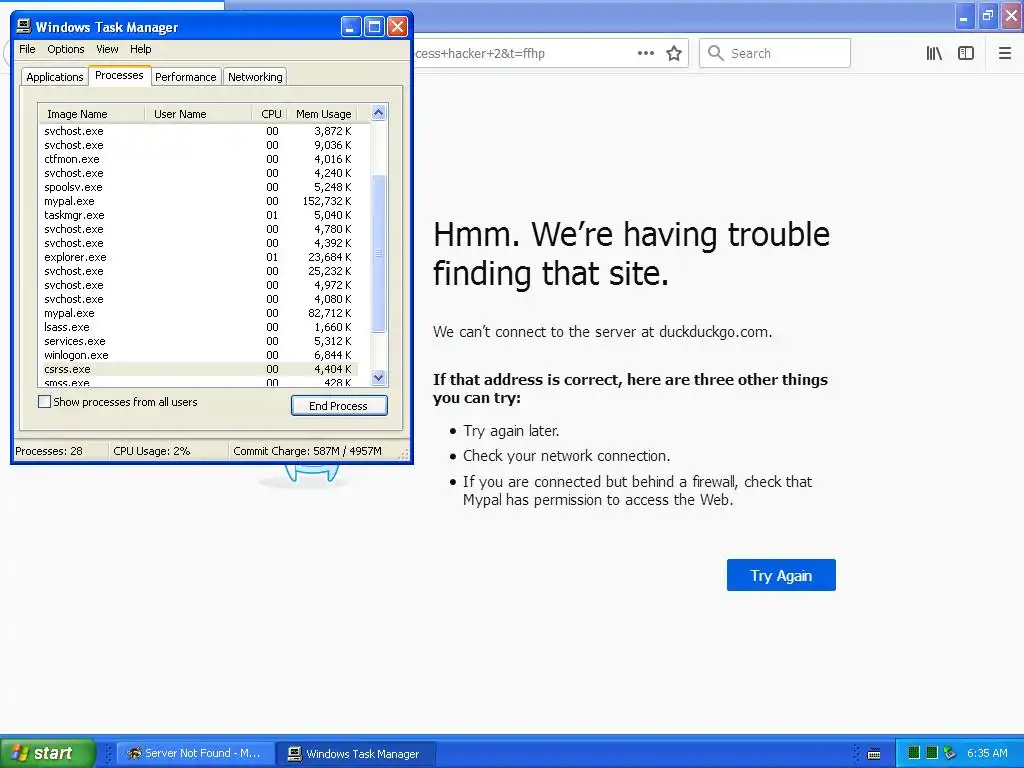Toggle the browser sidebar icon
1024x768 pixels.
coord(966,53)
